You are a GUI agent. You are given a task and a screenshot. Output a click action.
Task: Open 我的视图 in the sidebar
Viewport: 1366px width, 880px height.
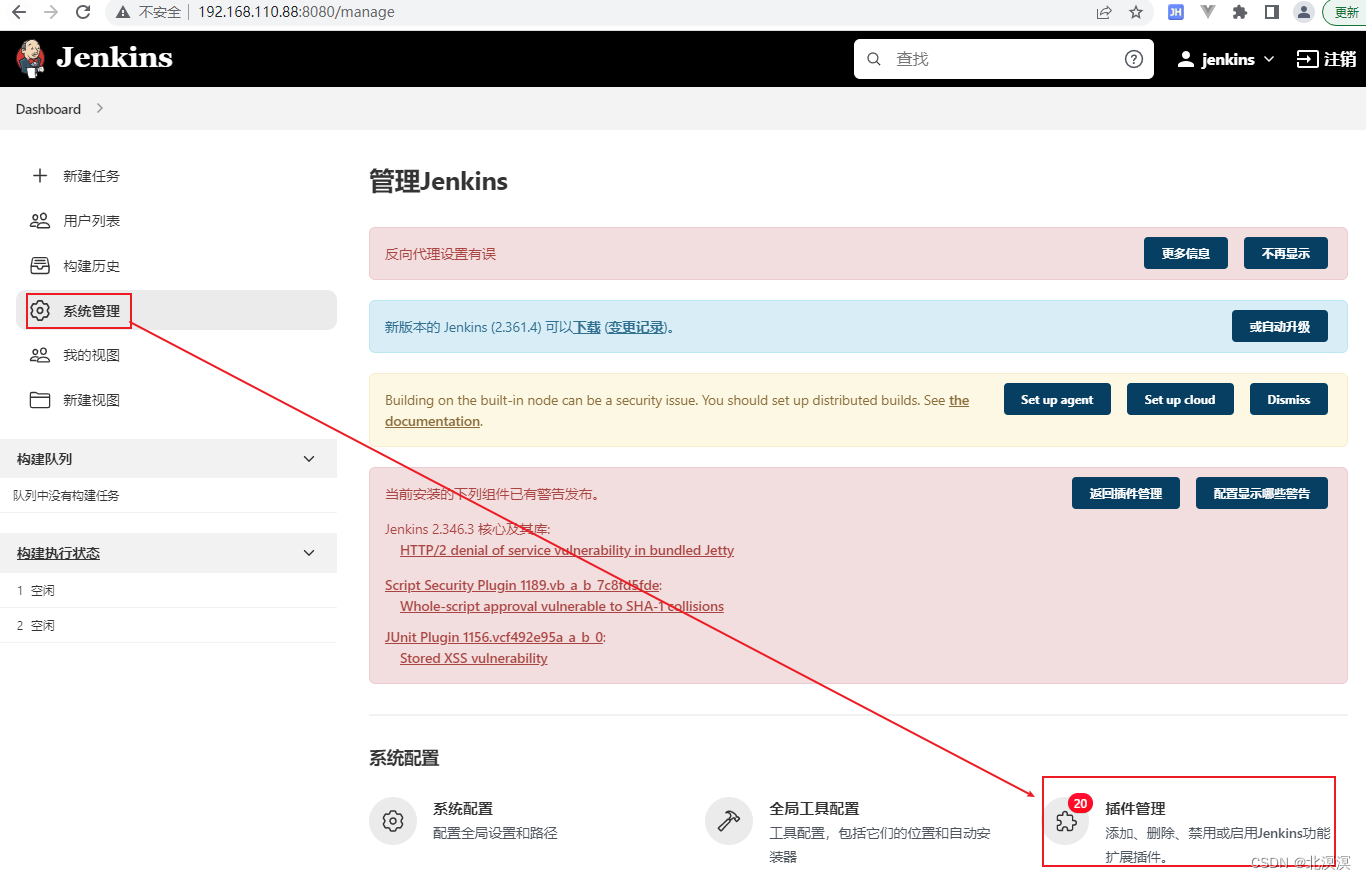pyautogui.click(x=176, y=355)
